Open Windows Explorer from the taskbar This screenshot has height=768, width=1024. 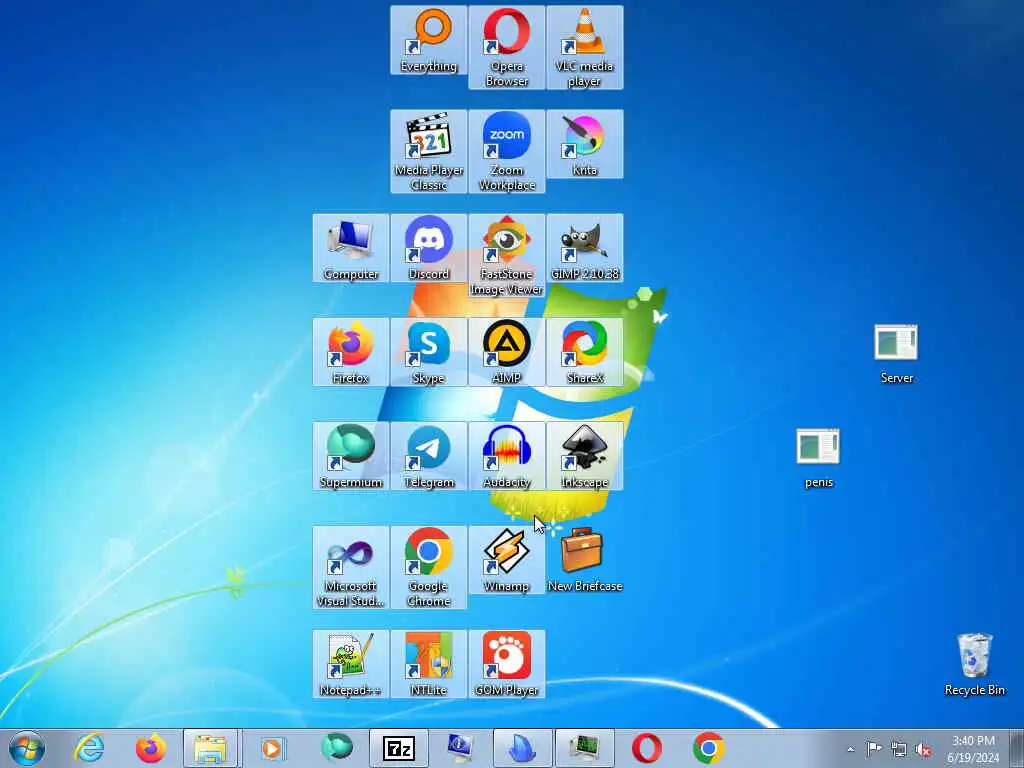point(212,748)
